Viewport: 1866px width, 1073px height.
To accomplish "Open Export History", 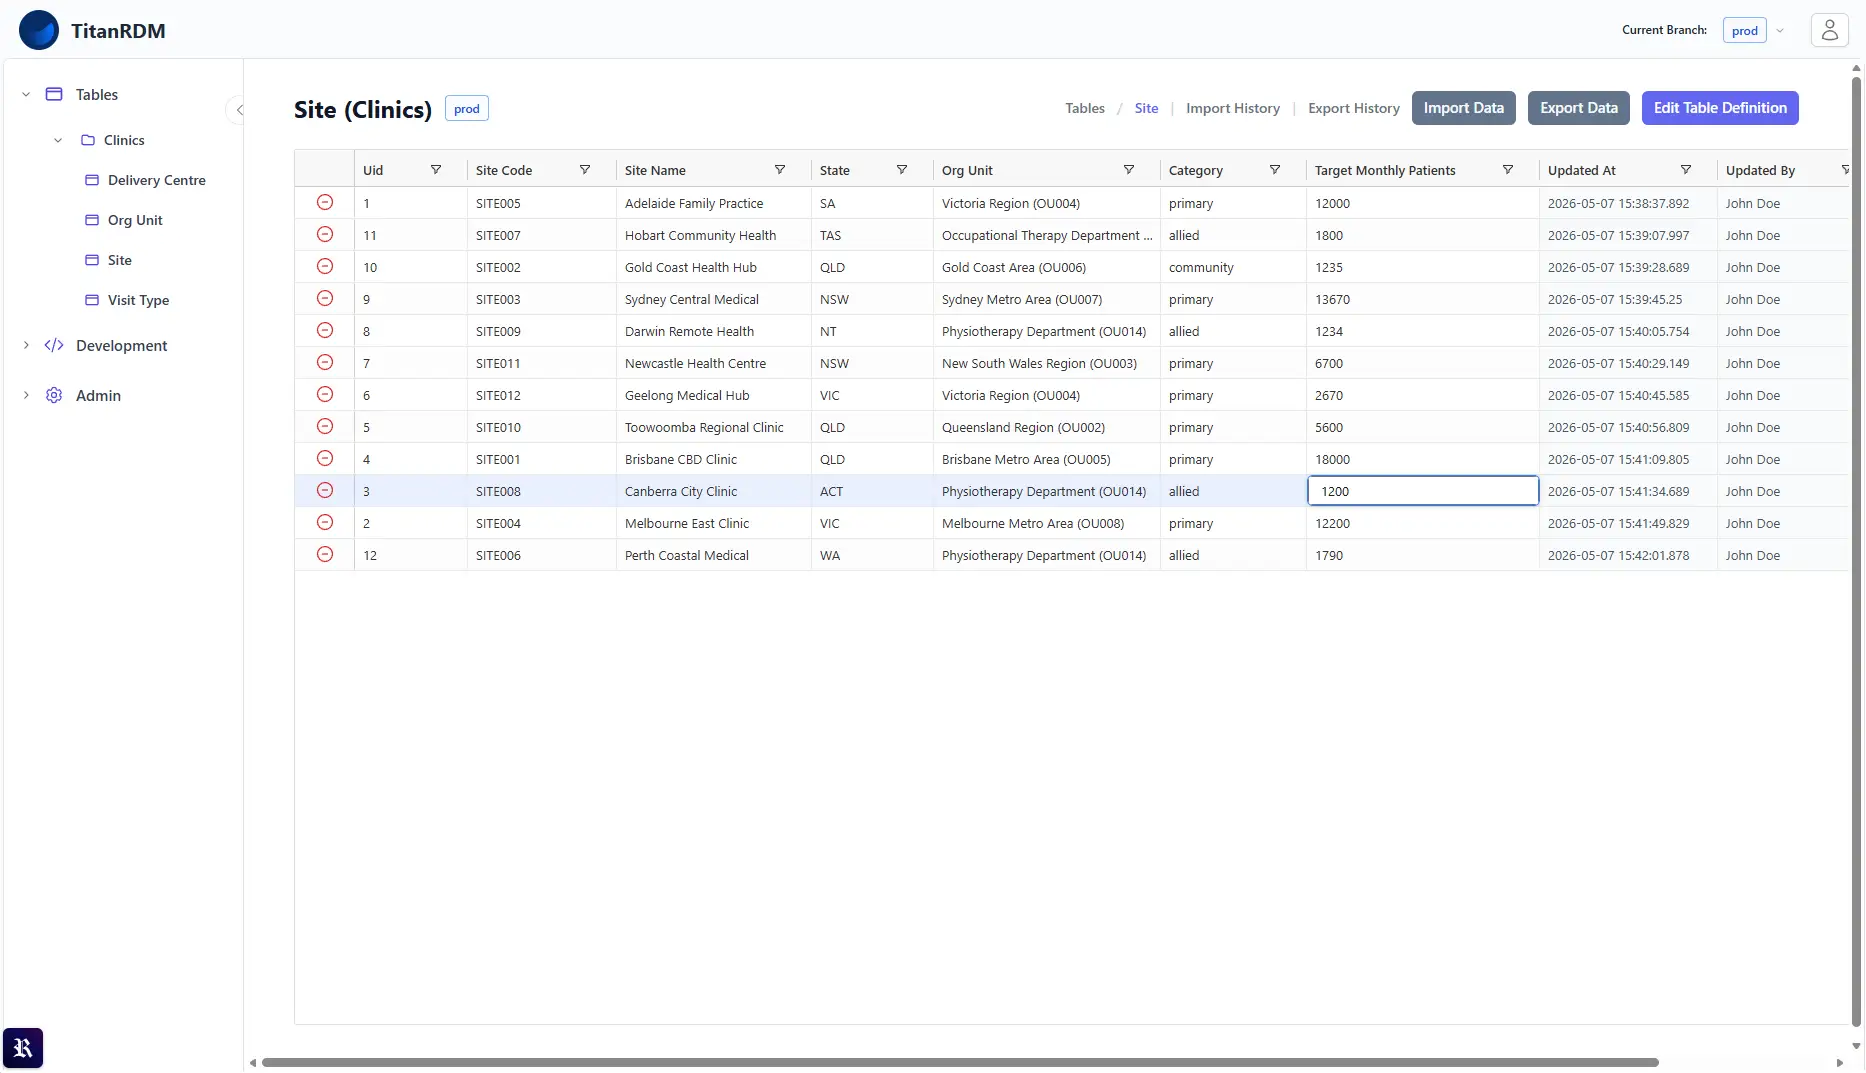I will coord(1354,108).
